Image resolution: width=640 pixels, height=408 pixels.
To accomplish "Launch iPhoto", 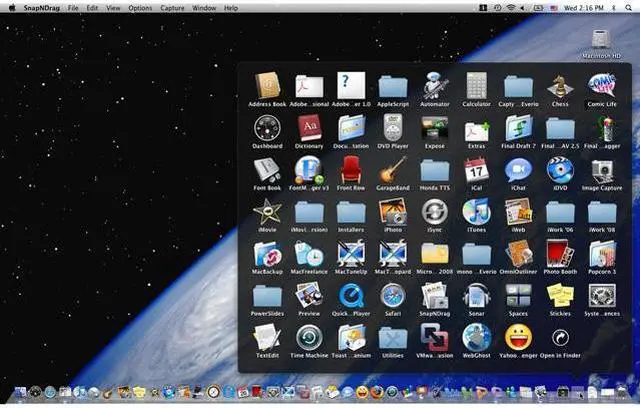I will [x=393, y=212].
